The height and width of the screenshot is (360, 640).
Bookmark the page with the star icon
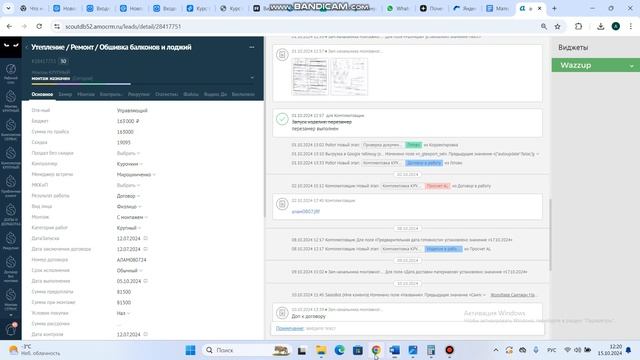click(x=558, y=26)
